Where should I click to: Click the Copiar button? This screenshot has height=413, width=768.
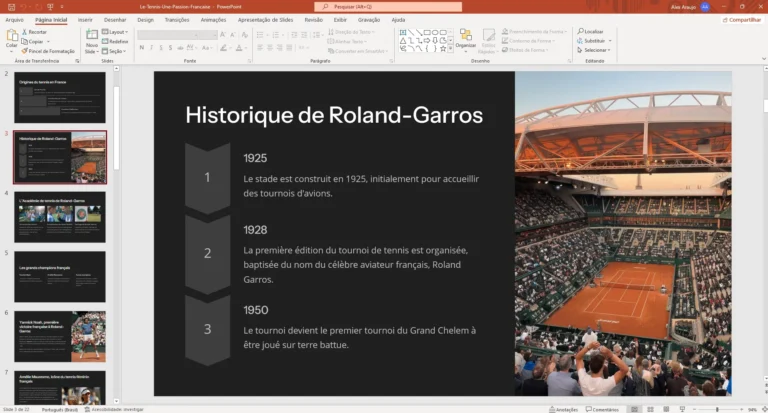pos(32,41)
